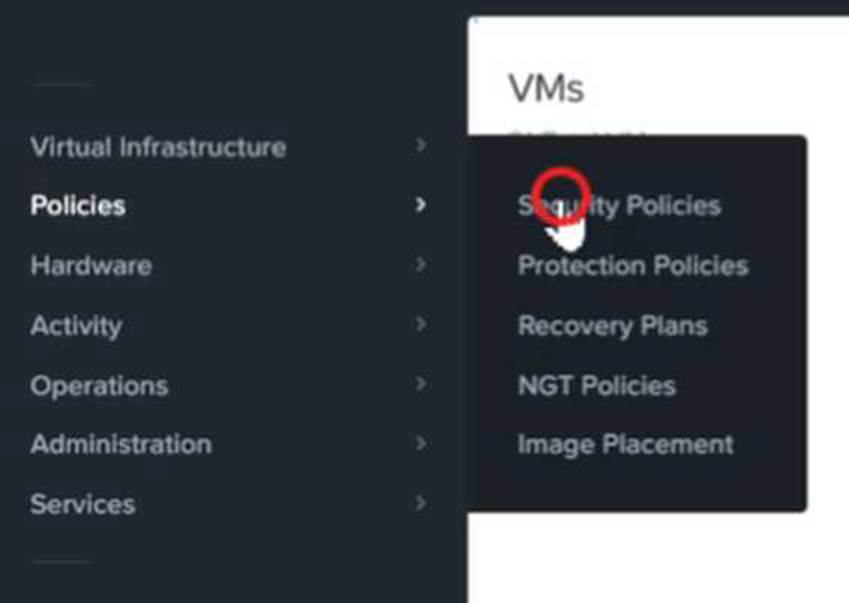Click the VMs page heading
849x603 pixels.
[546, 89]
